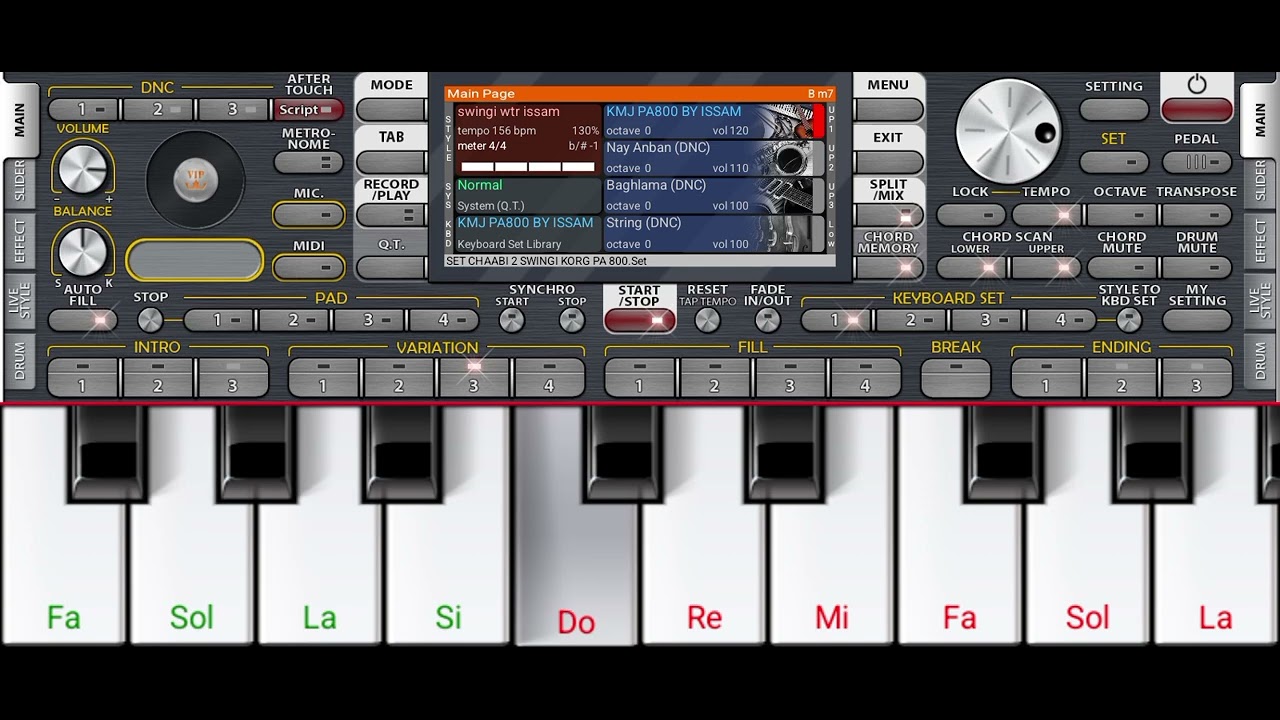Image resolution: width=1280 pixels, height=720 pixels.
Task: Toggle SPLIT/MIX button
Action: click(888, 215)
